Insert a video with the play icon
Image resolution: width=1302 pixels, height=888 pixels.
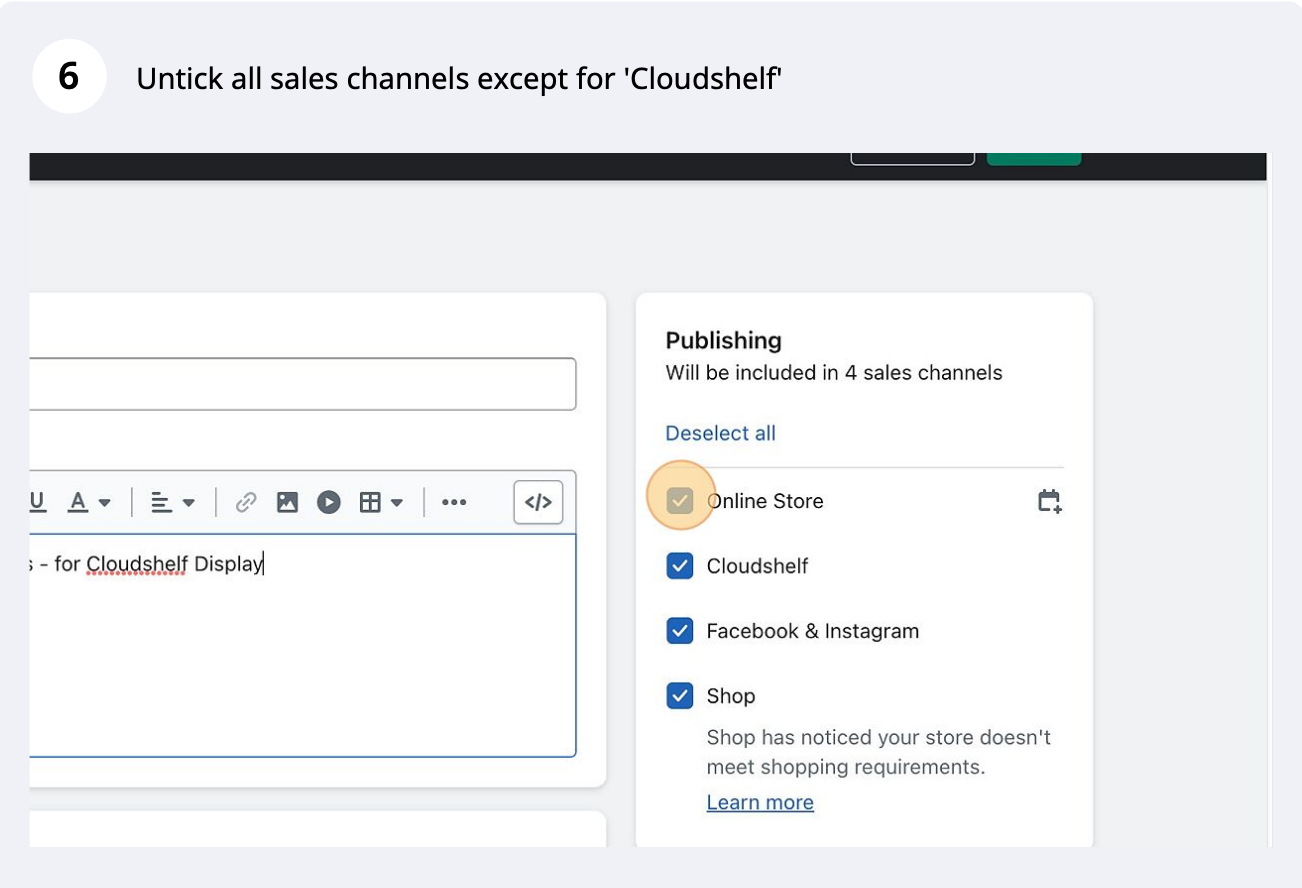coord(329,502)
